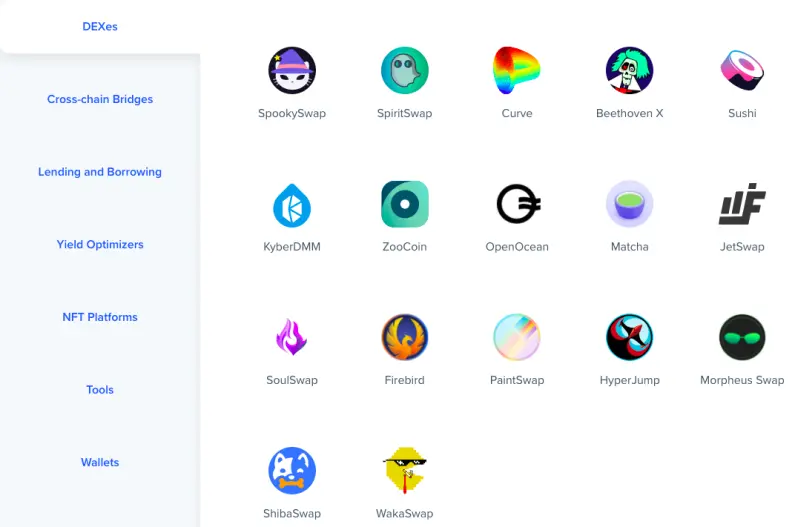Open the pastel PaintSwap icon

point(517,337)
